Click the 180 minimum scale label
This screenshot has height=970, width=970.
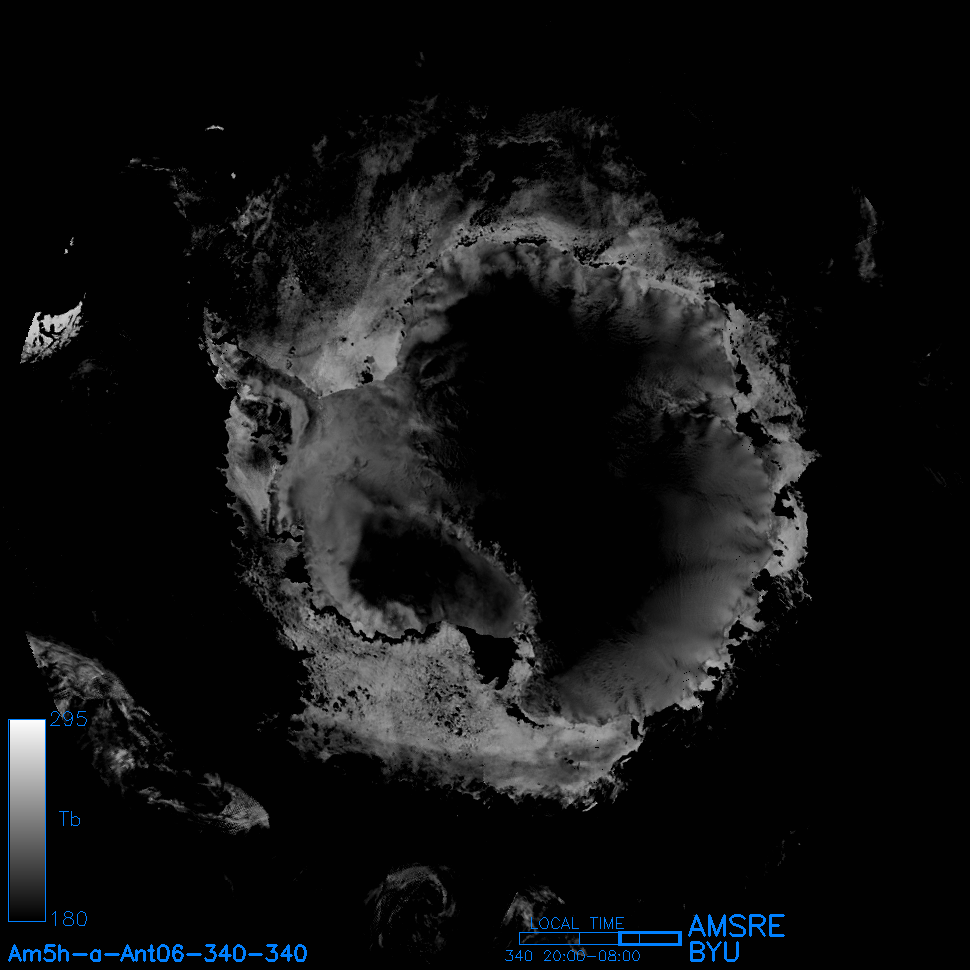[68, 918]
